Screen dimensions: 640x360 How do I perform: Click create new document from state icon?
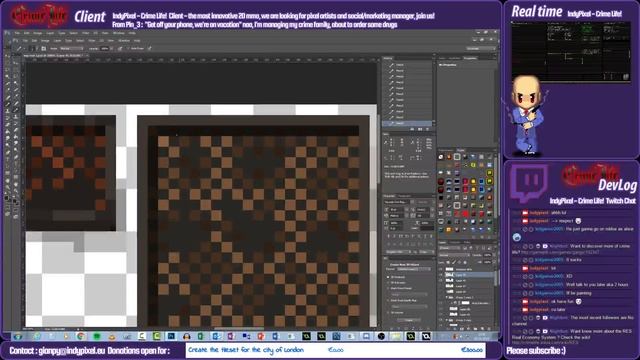click(x=412, y=129)
